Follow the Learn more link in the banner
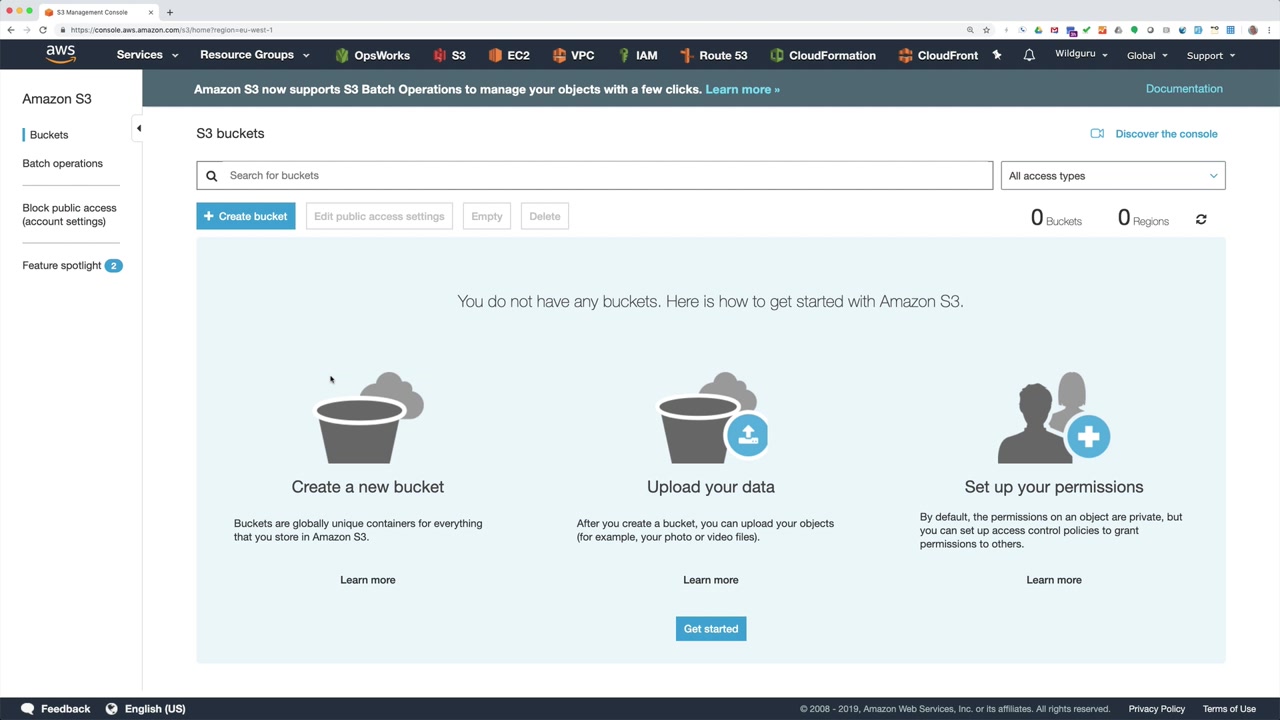This screenshot has width=1280, height=720. coord(742,89)
